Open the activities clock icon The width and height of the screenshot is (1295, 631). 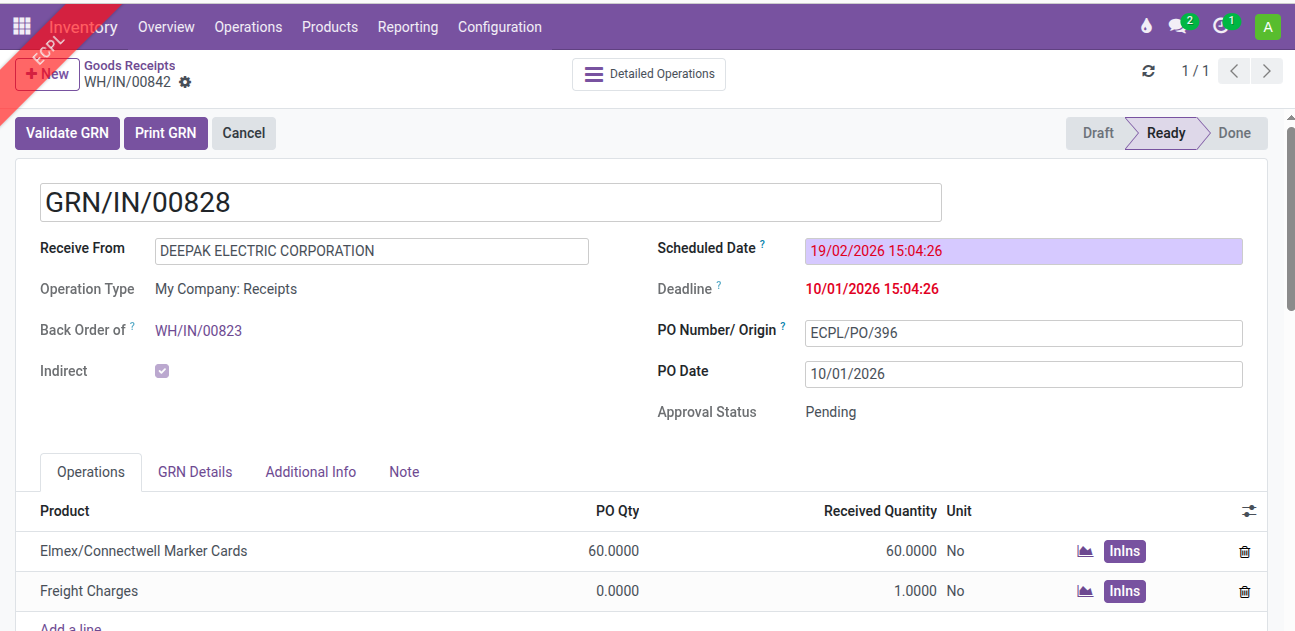[1221, 27]
